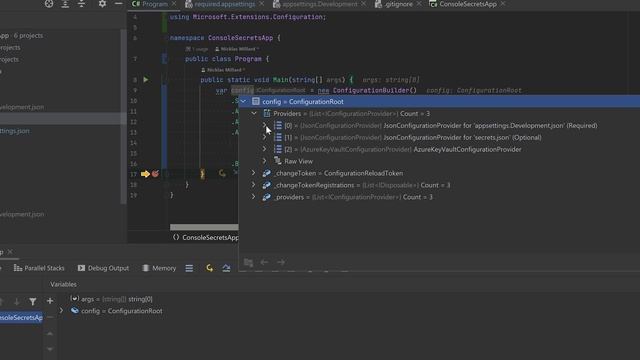Click the add watch plus icon
The width and height of the screenshot is (640, 360).
click(50, 301)
